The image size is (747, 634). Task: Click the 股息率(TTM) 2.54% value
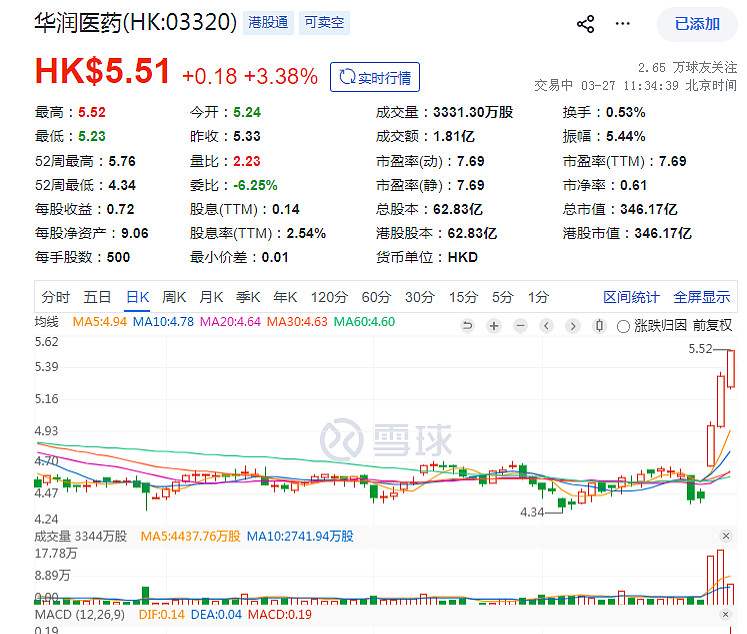tap(306, 233)
